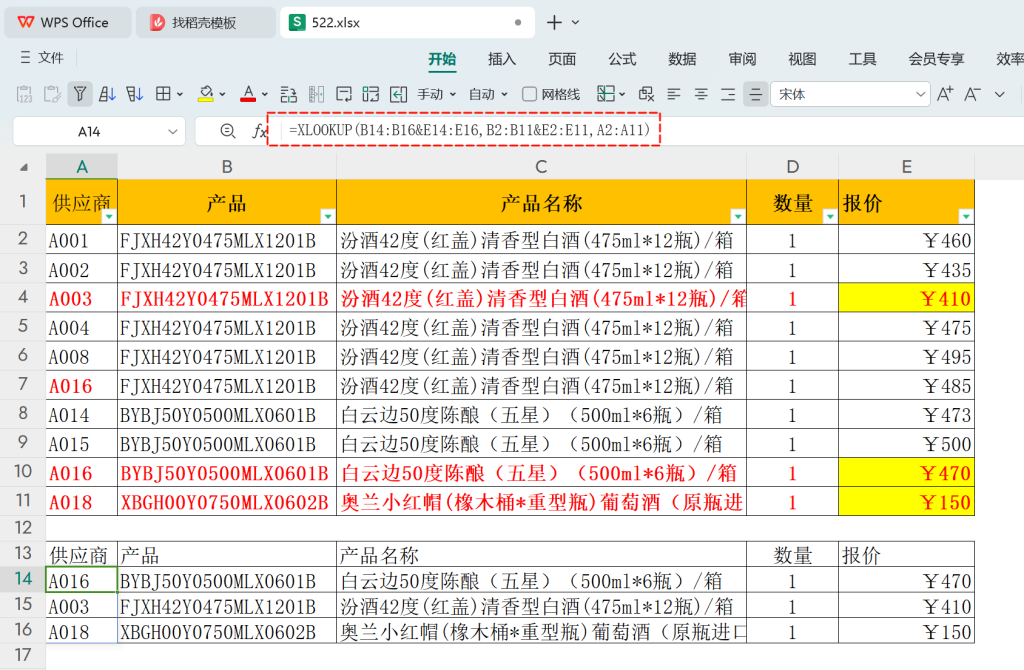The height and width of the screenshot is (670, 1024).
Task: Switch to the 页面 tab
Action: click(562, 59)
